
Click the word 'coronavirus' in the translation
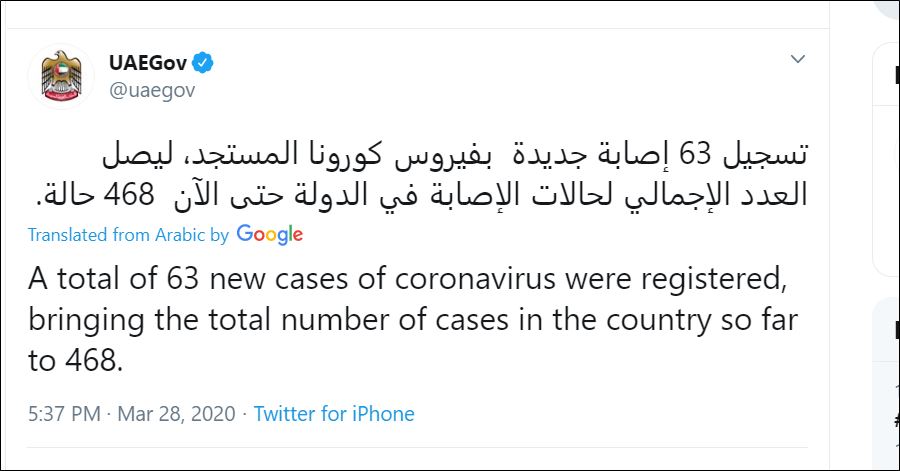[475, 279]
